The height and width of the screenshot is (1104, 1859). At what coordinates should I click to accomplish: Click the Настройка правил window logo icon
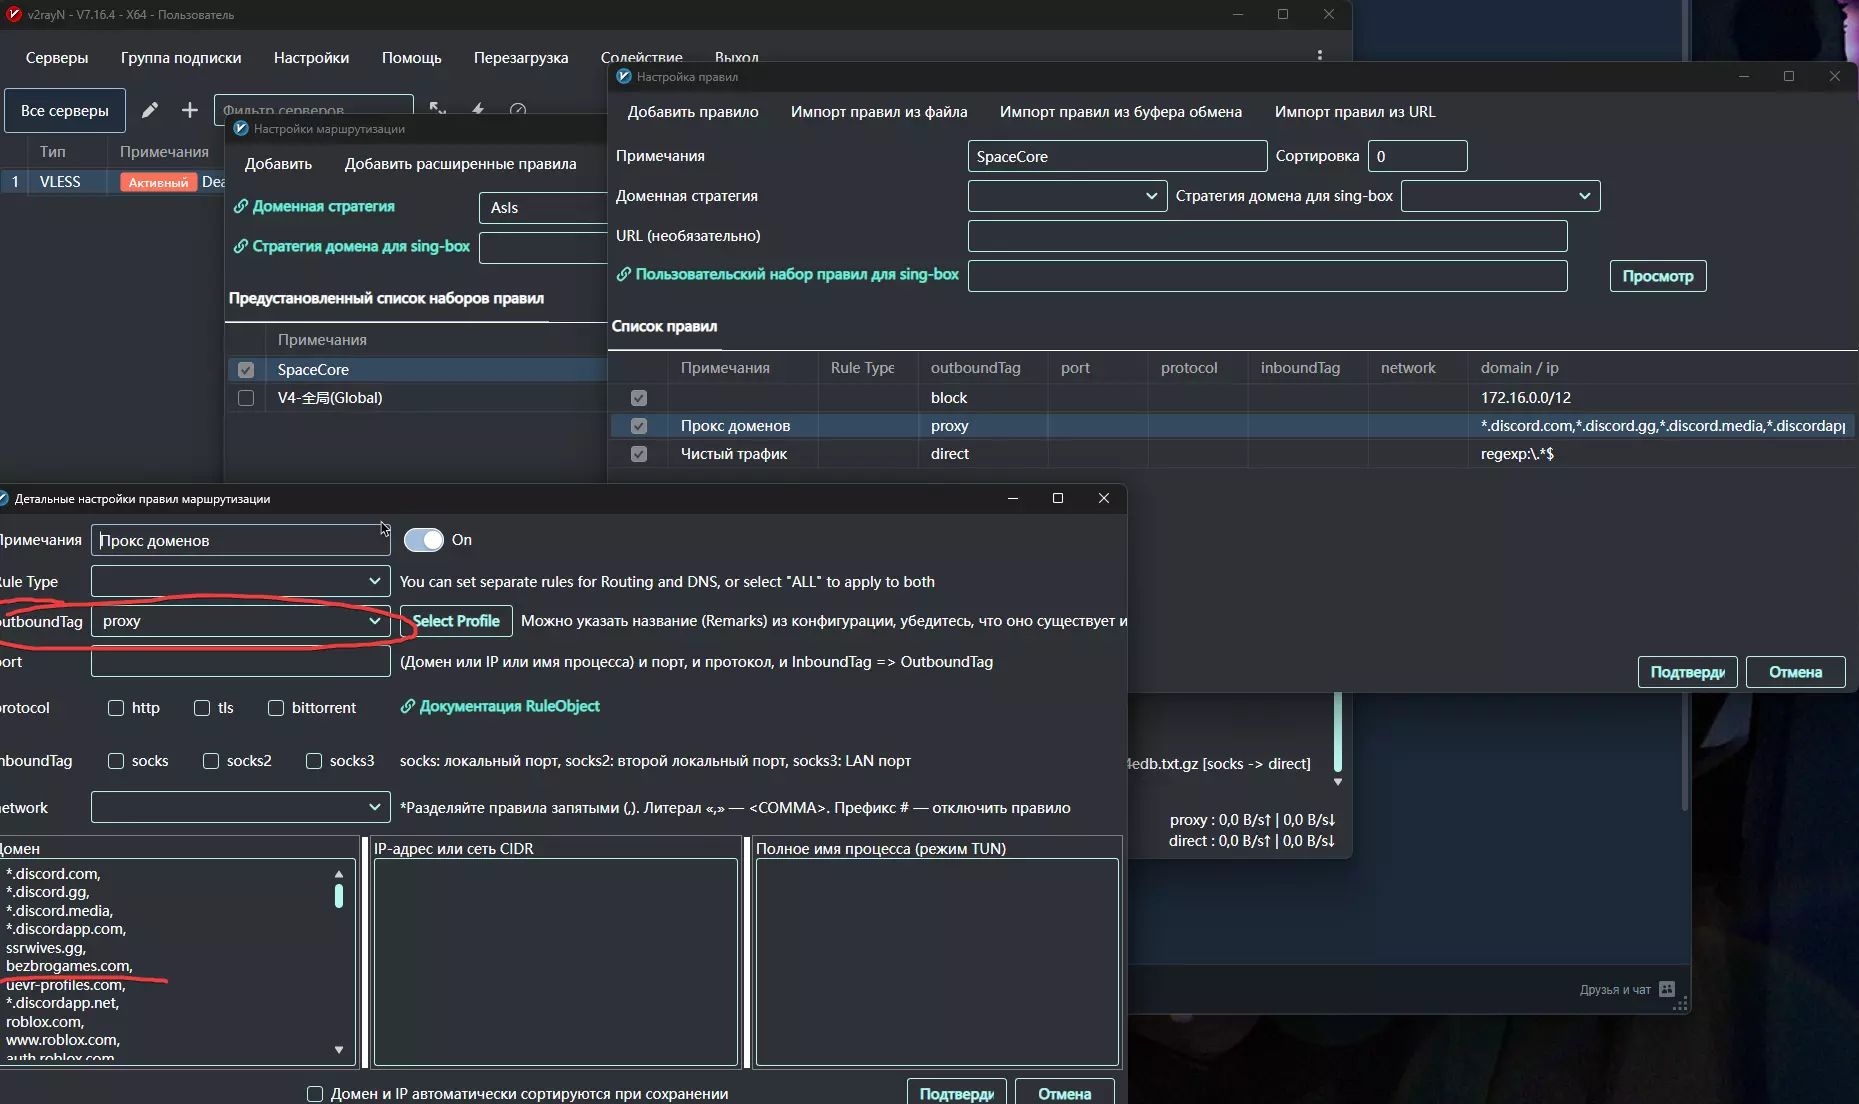pyautogui.click(x=624, y=77)
